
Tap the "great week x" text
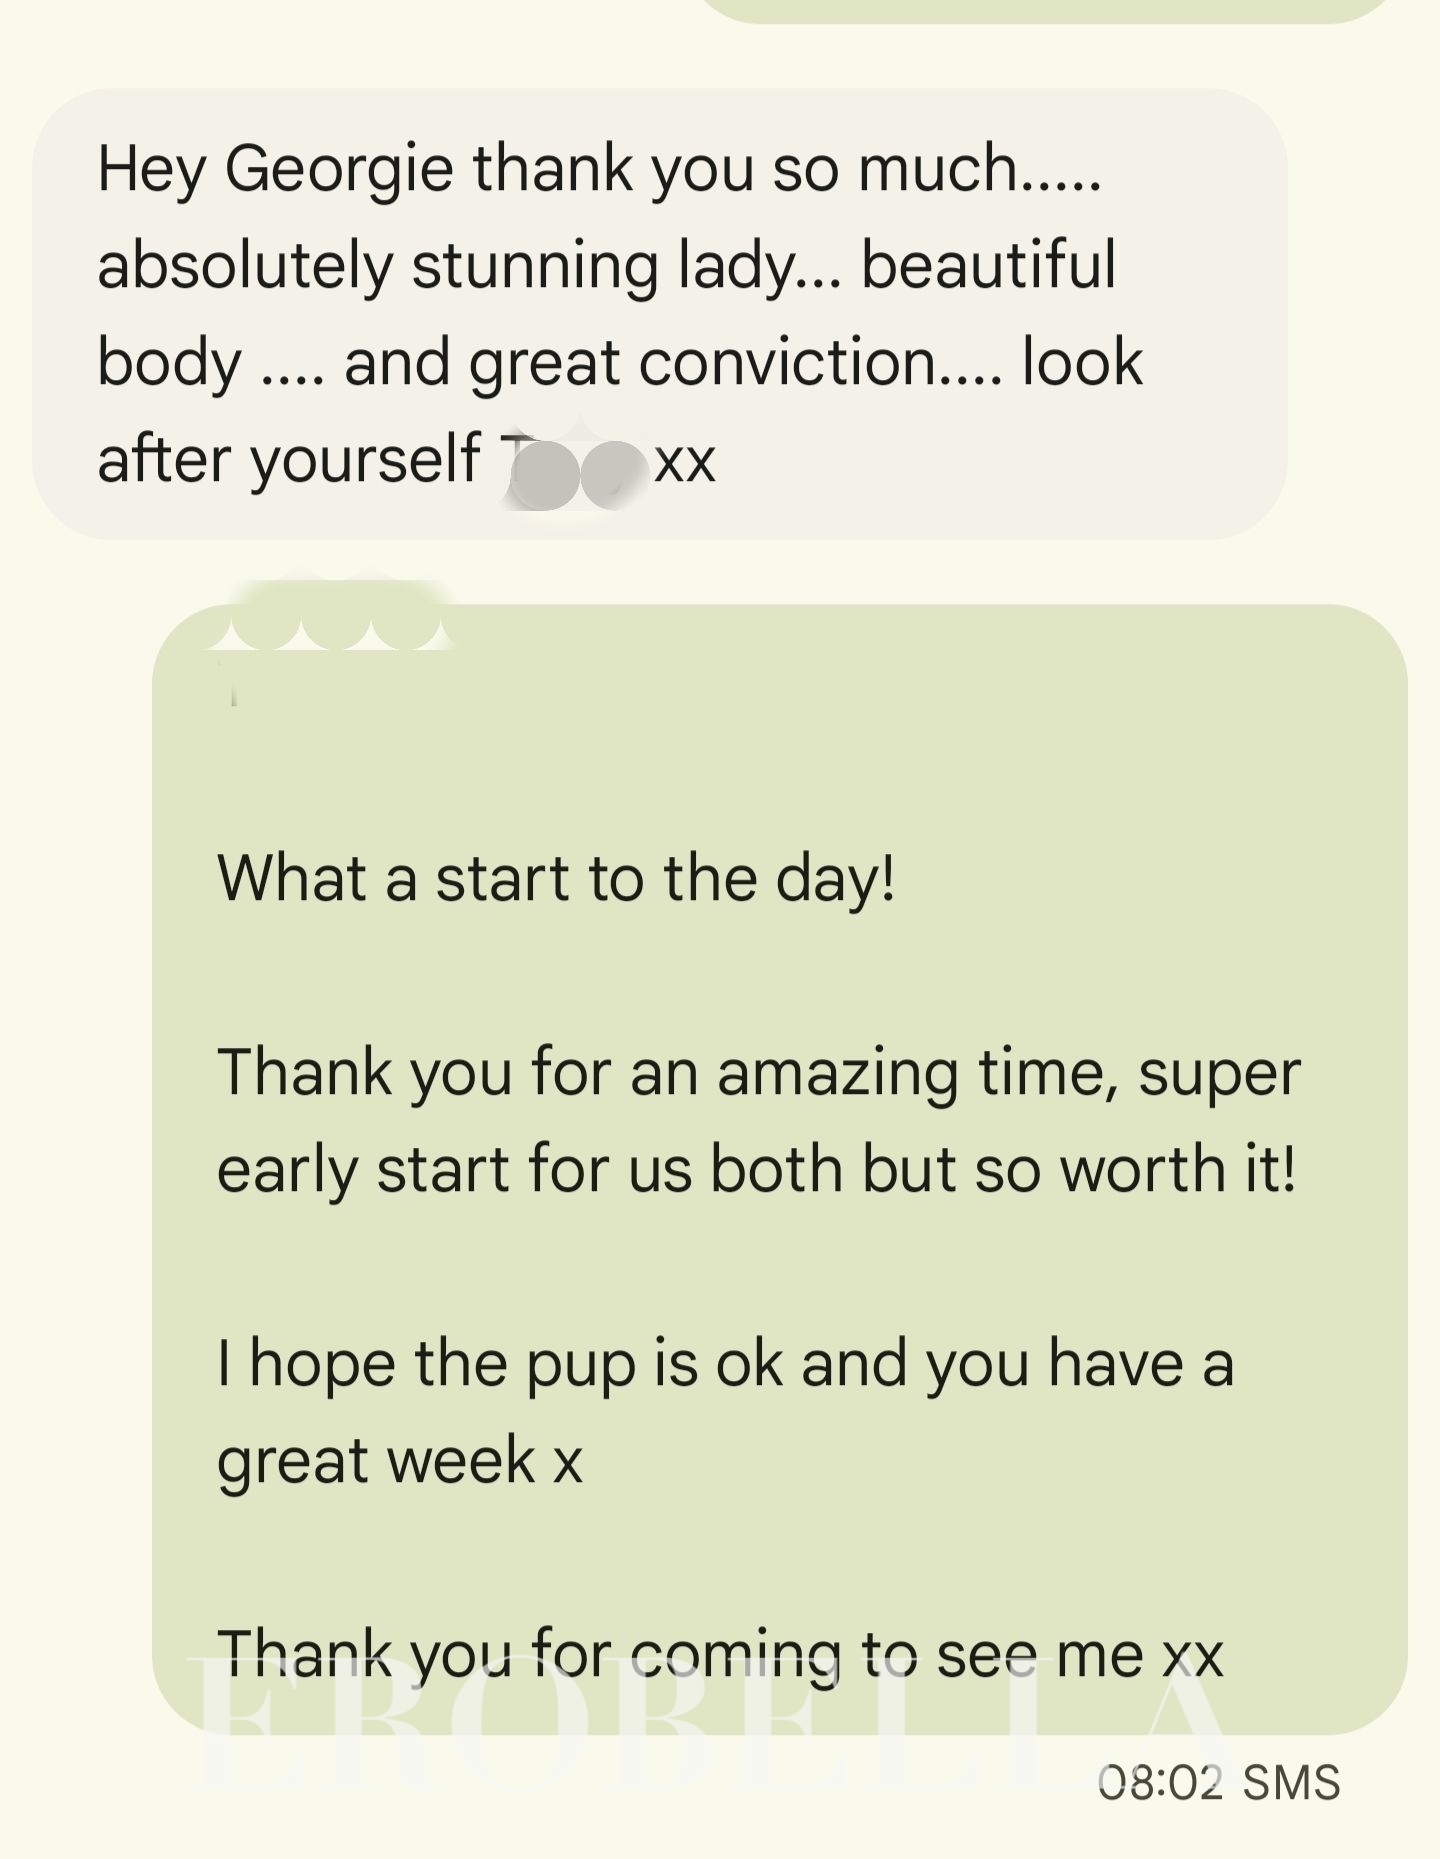(x=400, y=1460)
